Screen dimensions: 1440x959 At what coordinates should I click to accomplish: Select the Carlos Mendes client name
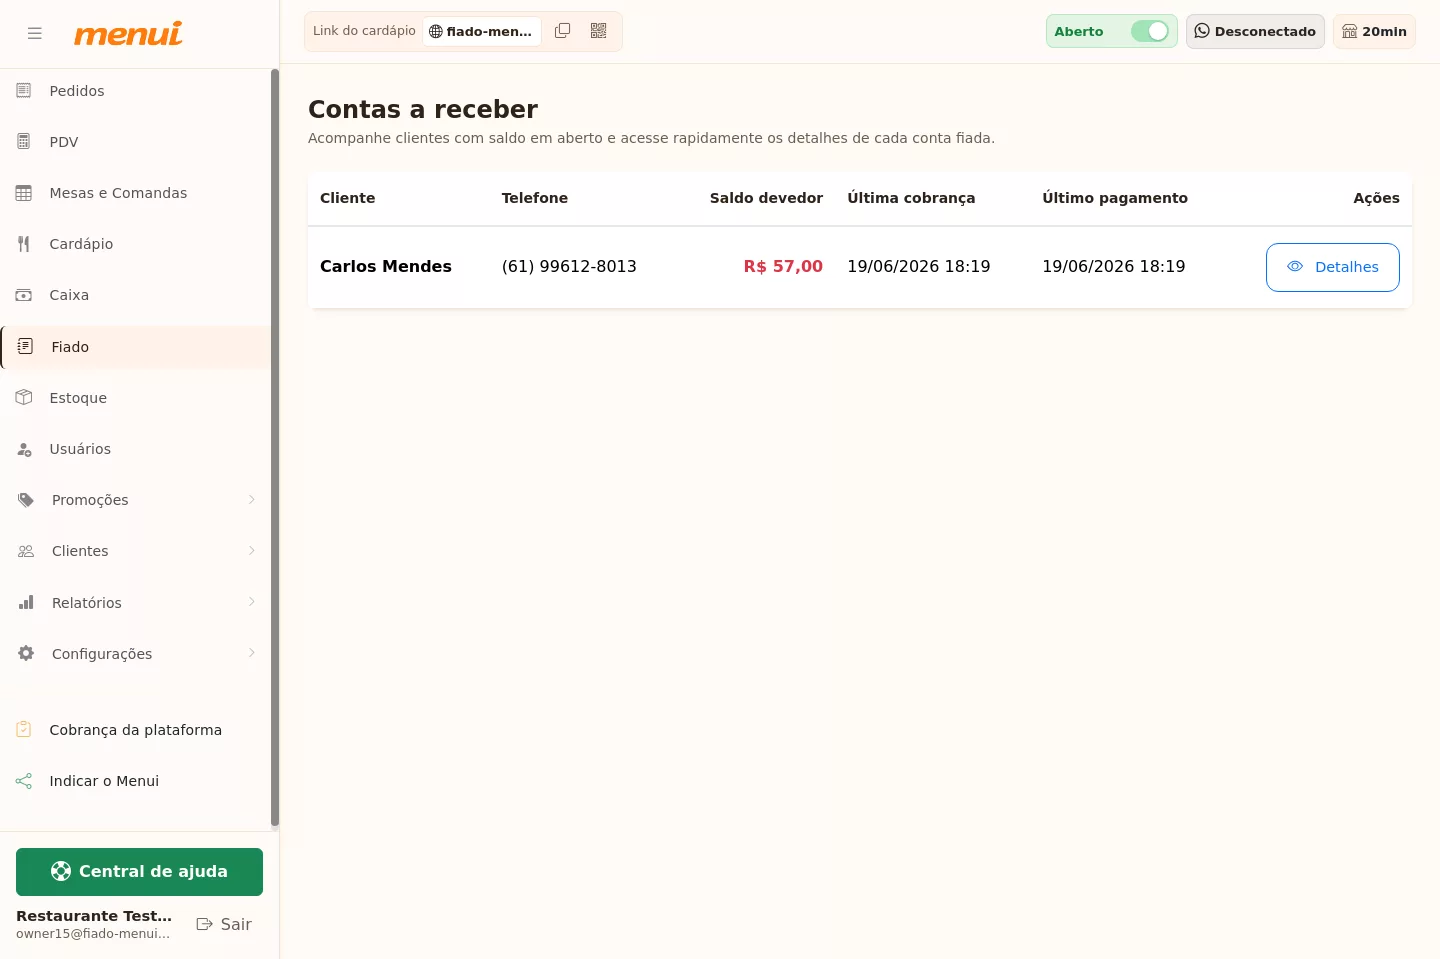[386, 266]
